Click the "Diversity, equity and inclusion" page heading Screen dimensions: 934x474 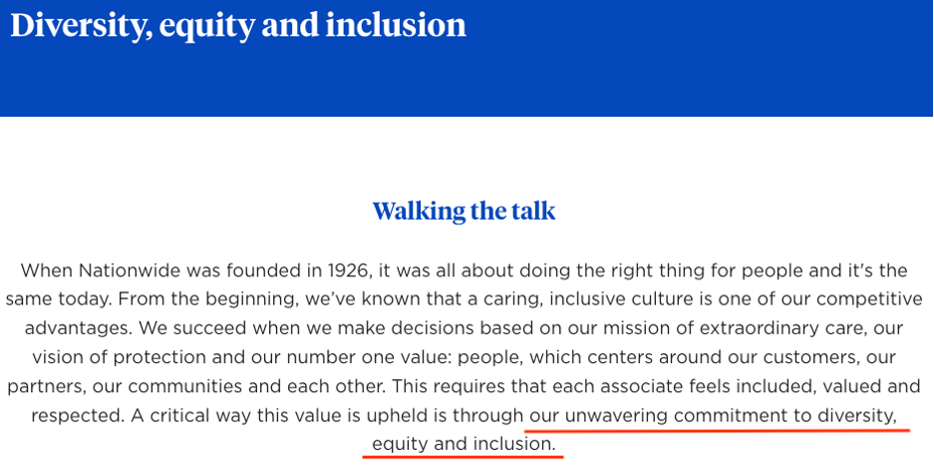coord(238,25)
